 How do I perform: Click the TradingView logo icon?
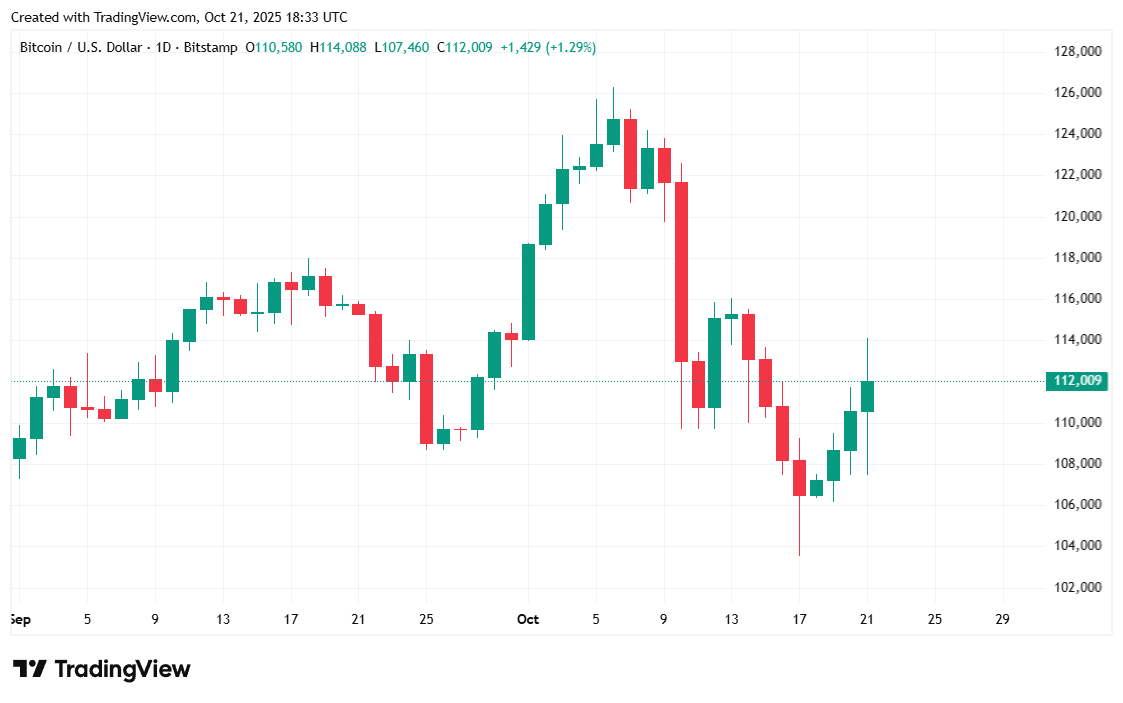tap(29, 669)
